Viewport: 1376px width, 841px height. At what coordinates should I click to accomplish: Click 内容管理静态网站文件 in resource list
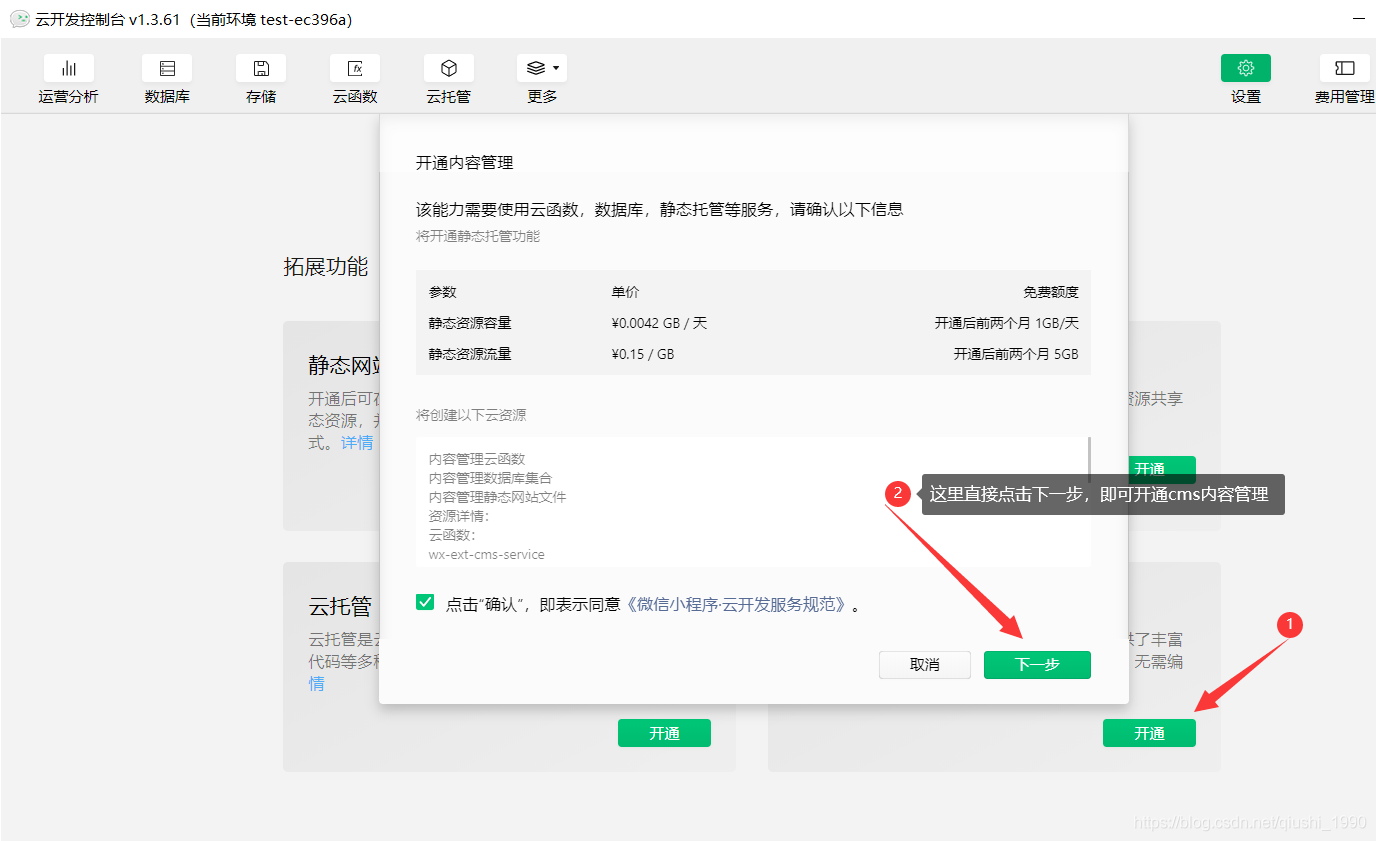coord(497,497)
